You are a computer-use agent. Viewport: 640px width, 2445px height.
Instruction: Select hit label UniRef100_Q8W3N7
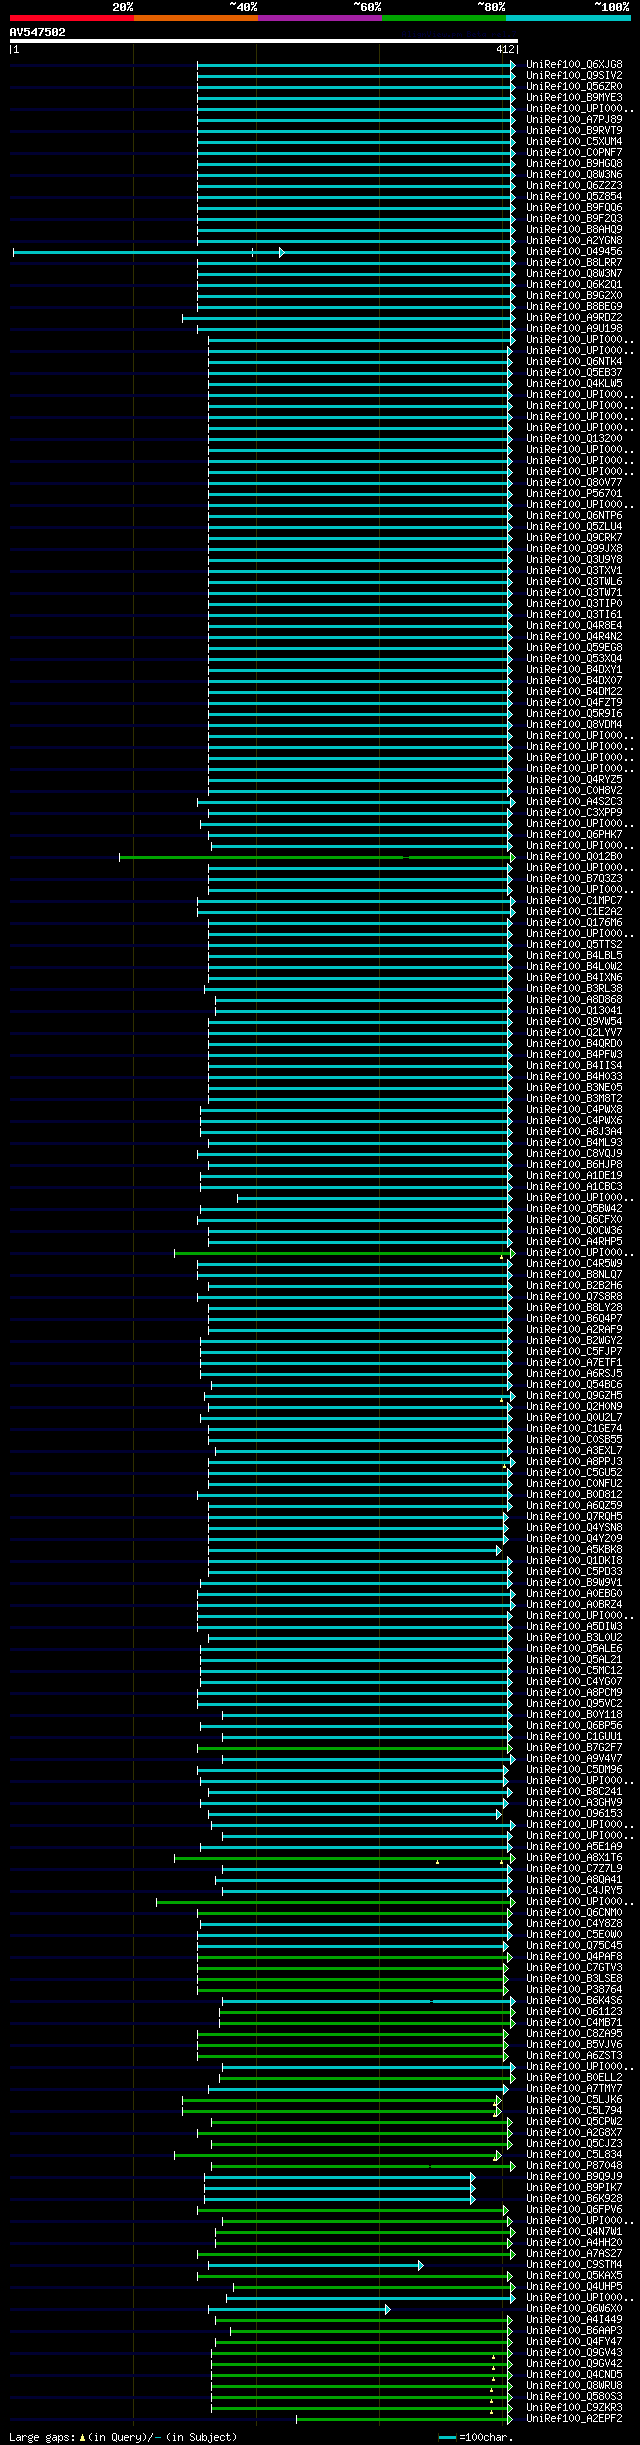(574, 274)
